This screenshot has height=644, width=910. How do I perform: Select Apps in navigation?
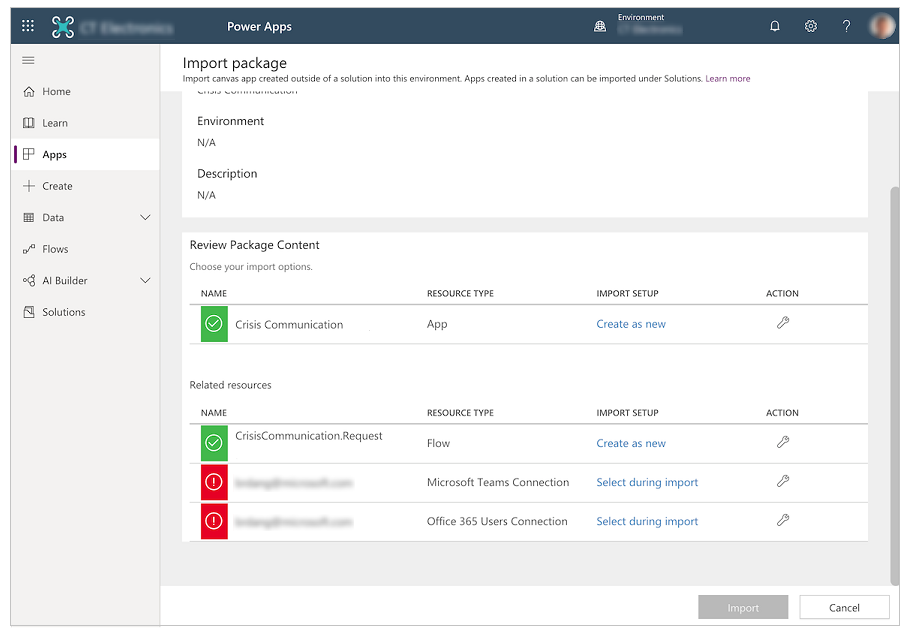pyautogui.click(x=85, y=154)
